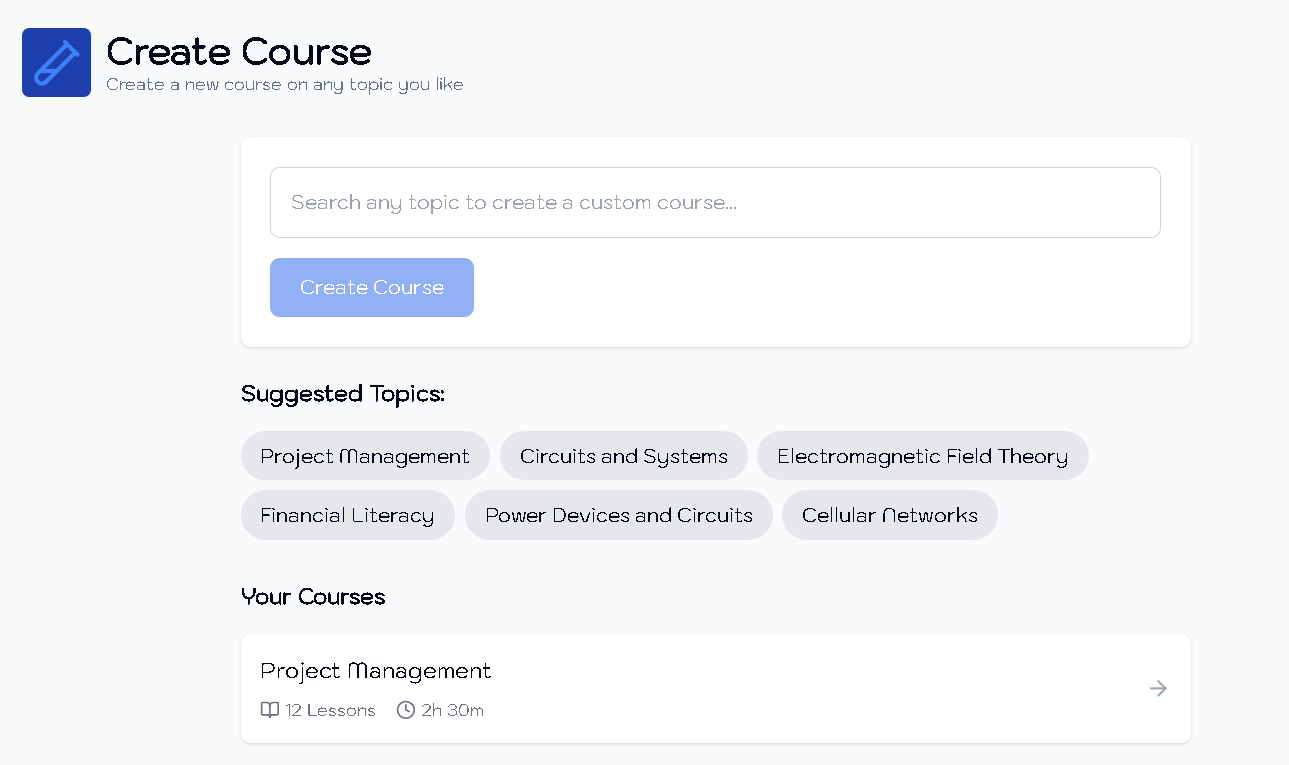Select the Financial Literacy suggestion chip
This screenshot has width=1289, height=765.
347,515
